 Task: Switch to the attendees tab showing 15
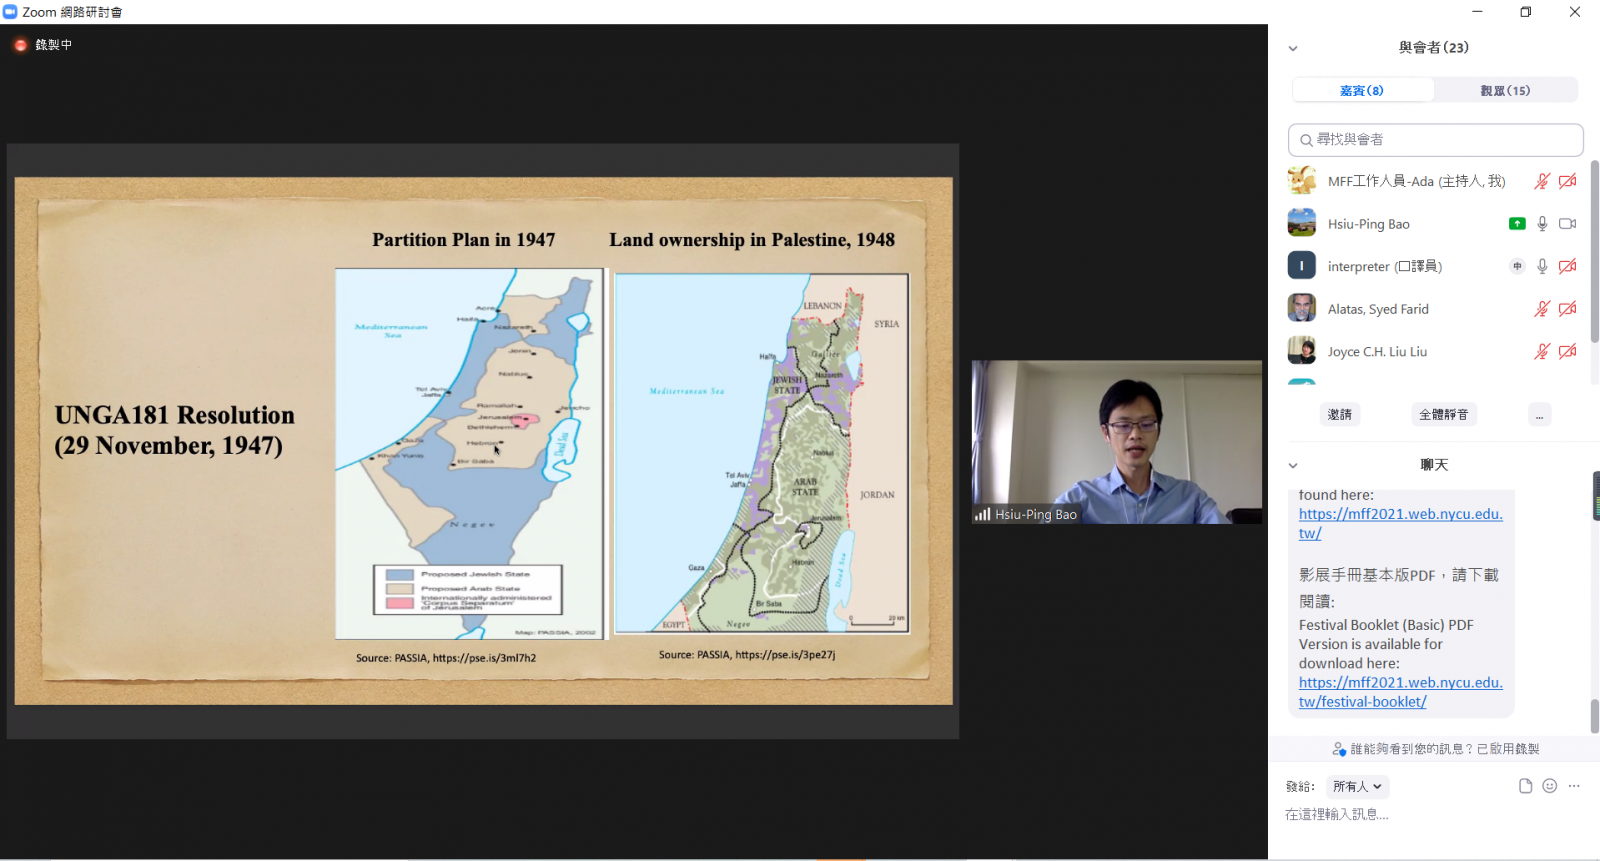1505,90
